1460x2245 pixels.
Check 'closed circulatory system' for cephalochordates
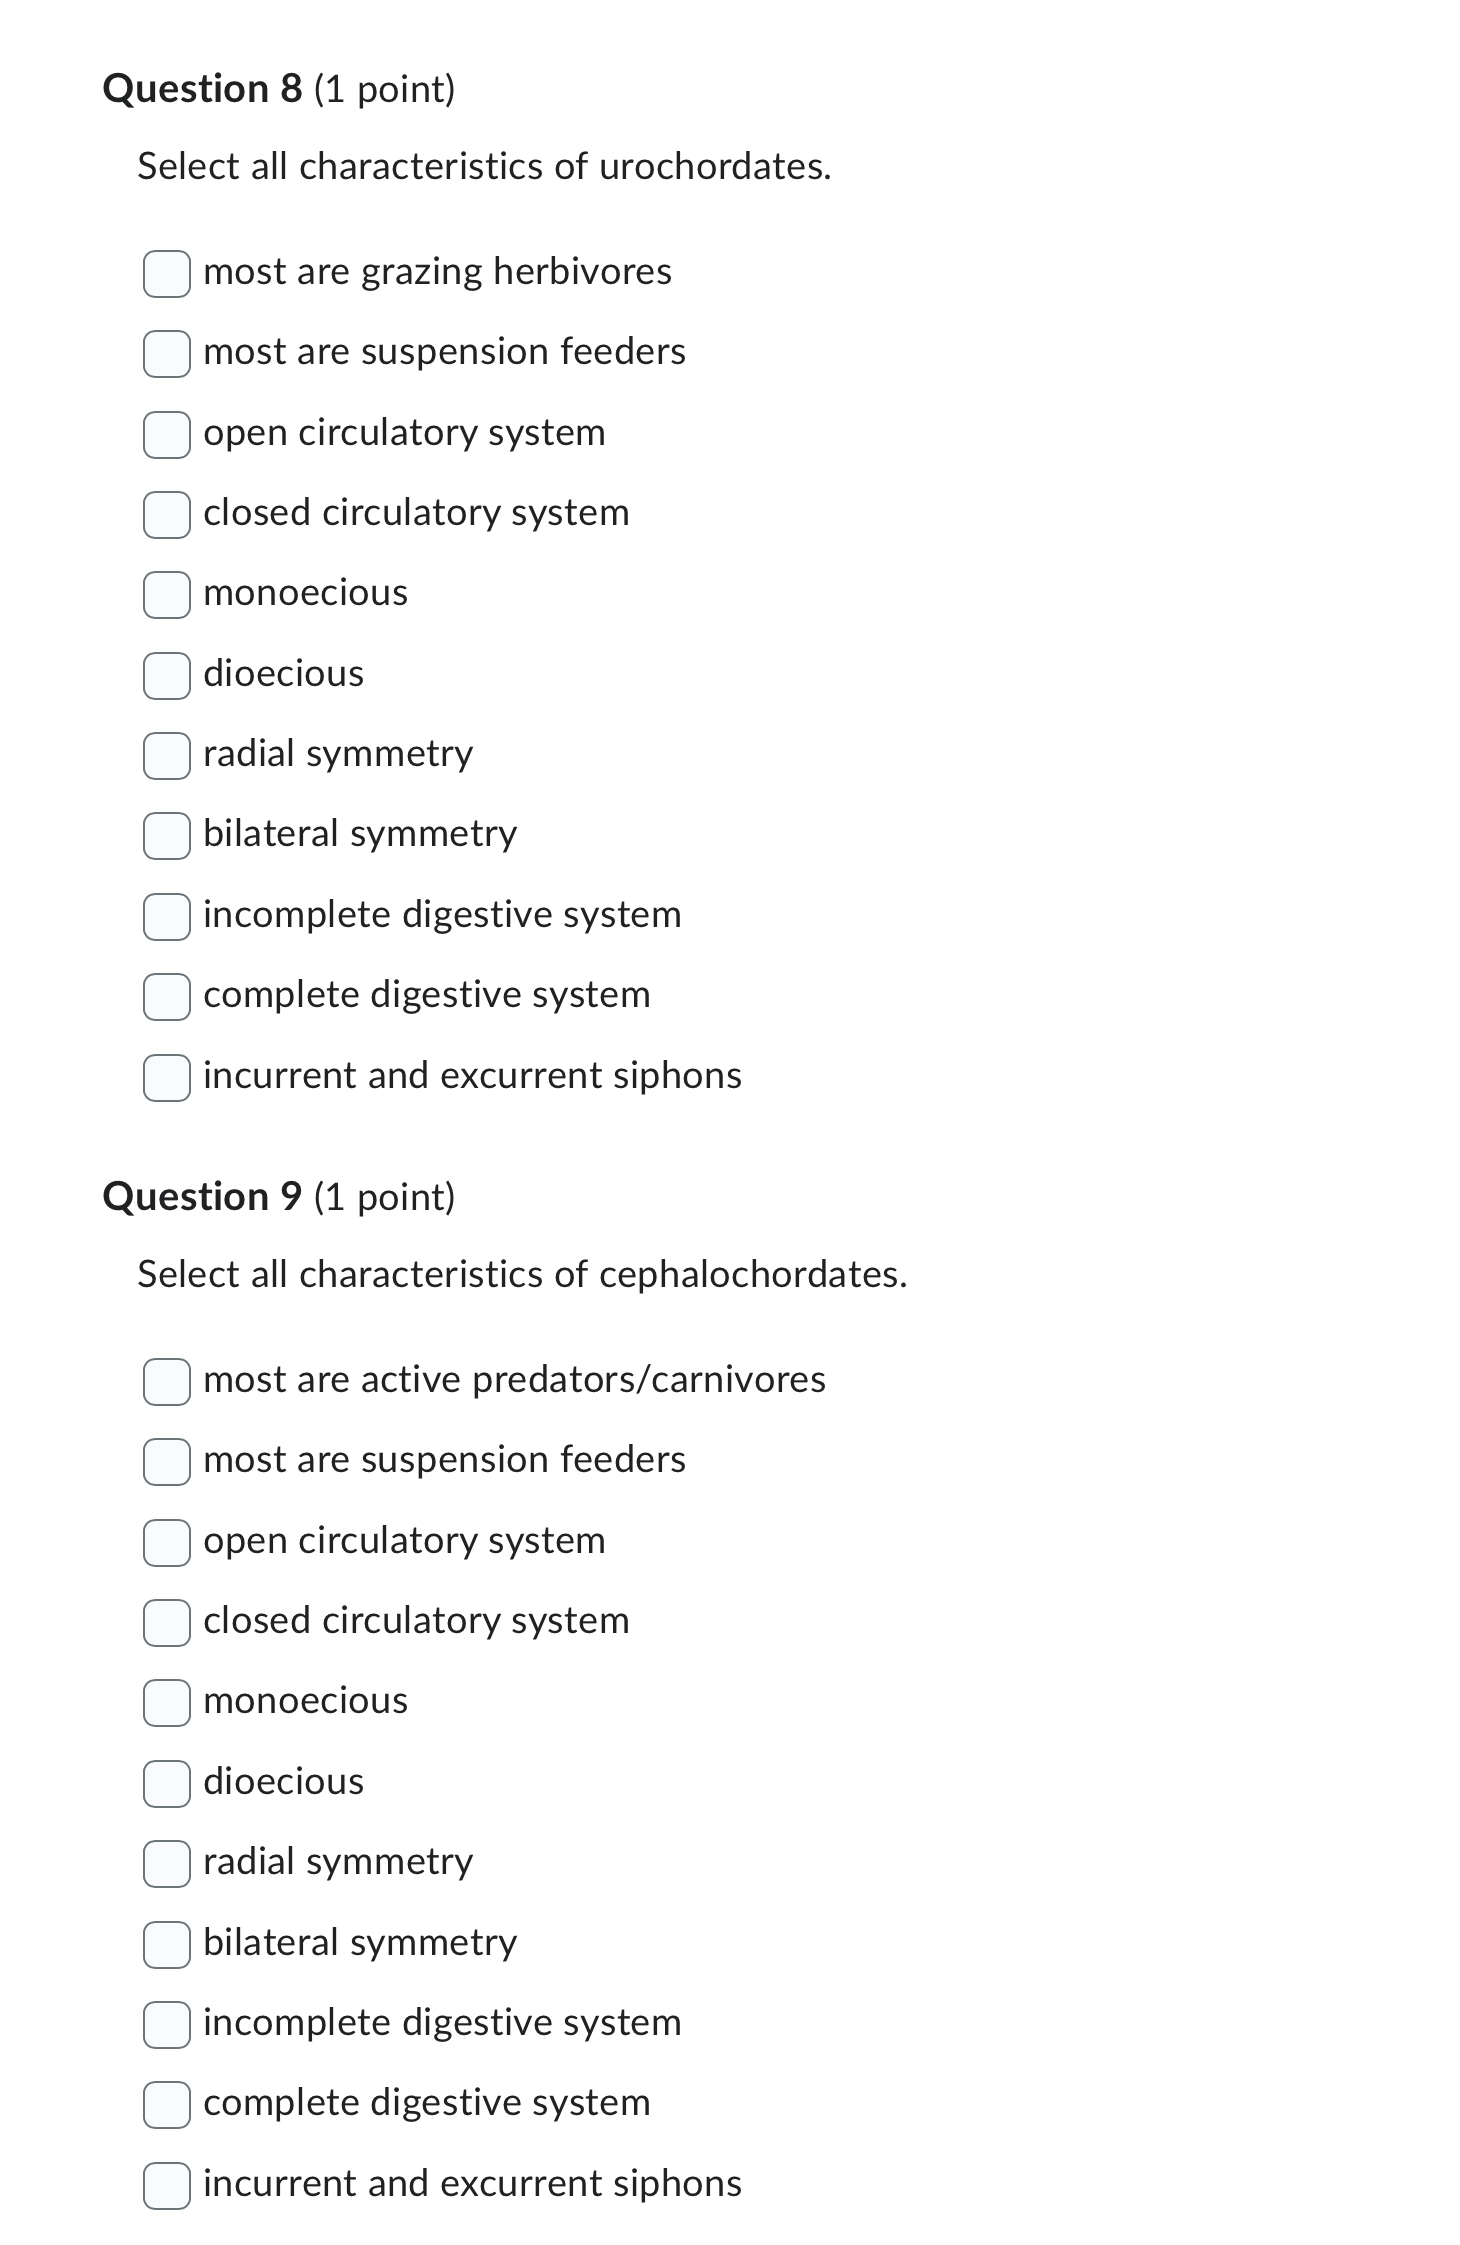coord(166,1623)
